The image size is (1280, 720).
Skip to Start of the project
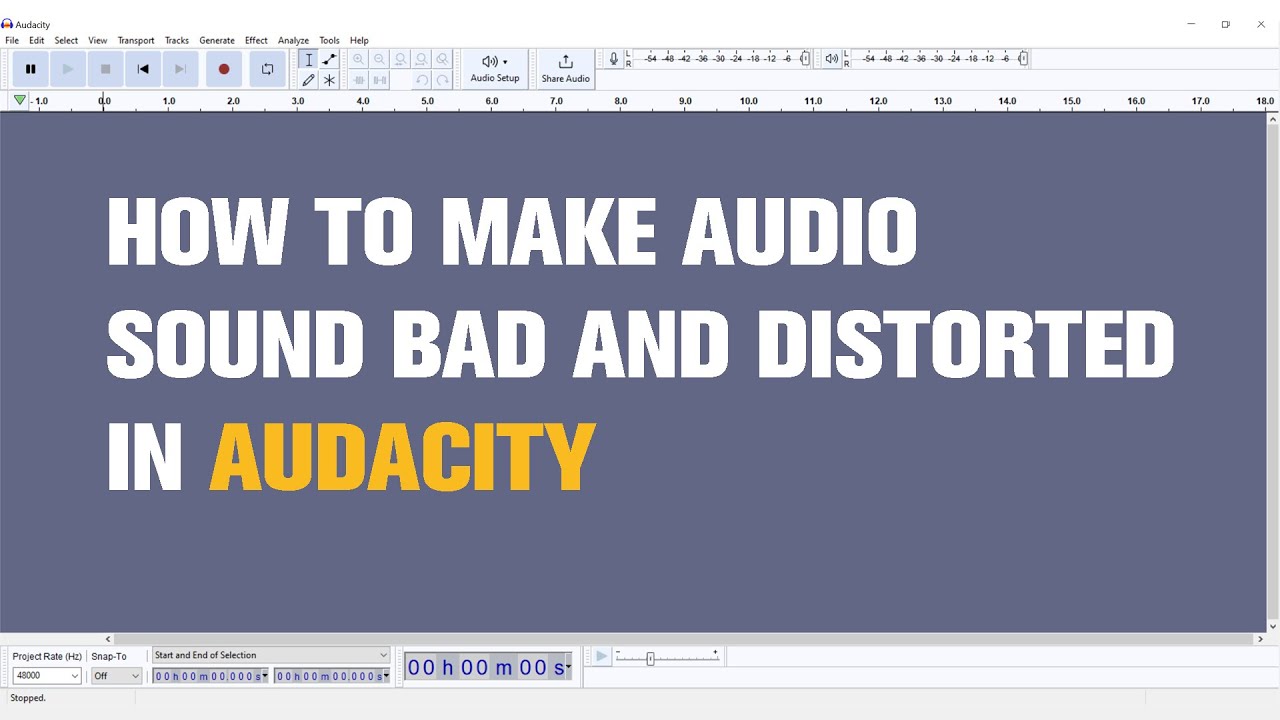(143, 69)
